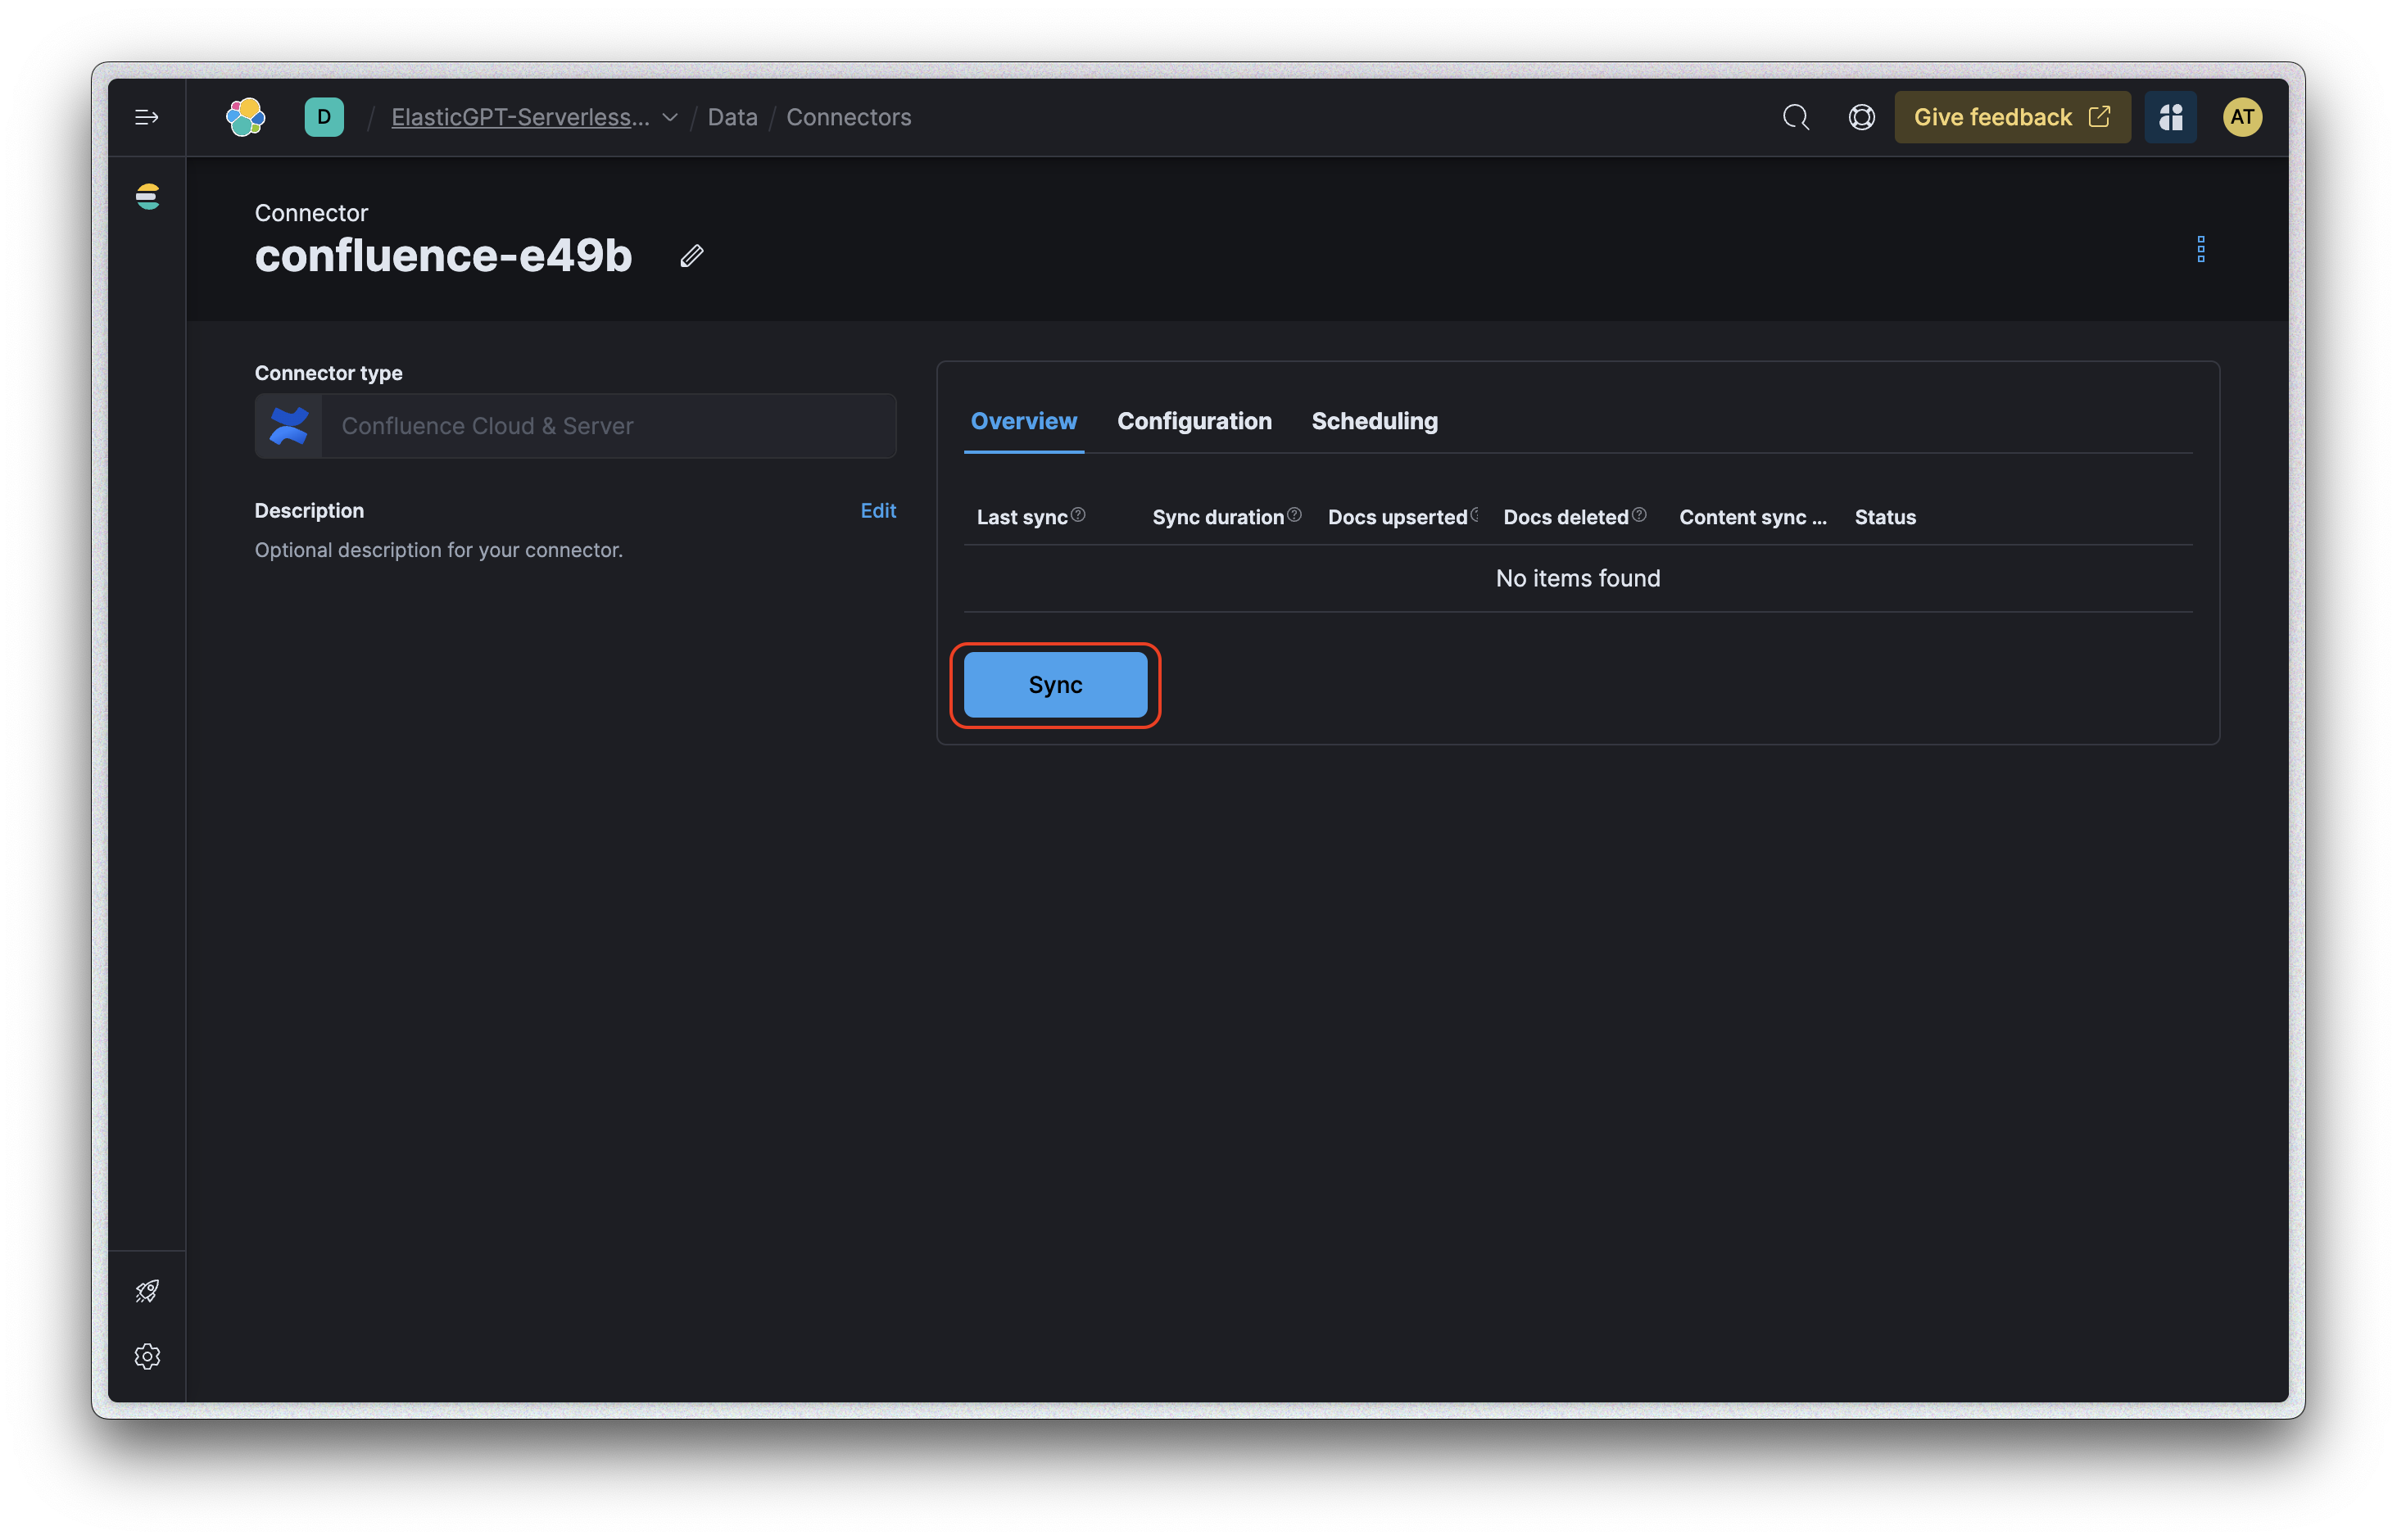The height and width of the screenshot is (1540, 2397).
Task: Click the Elastic multicolor logo
Action: pos(246,118)
